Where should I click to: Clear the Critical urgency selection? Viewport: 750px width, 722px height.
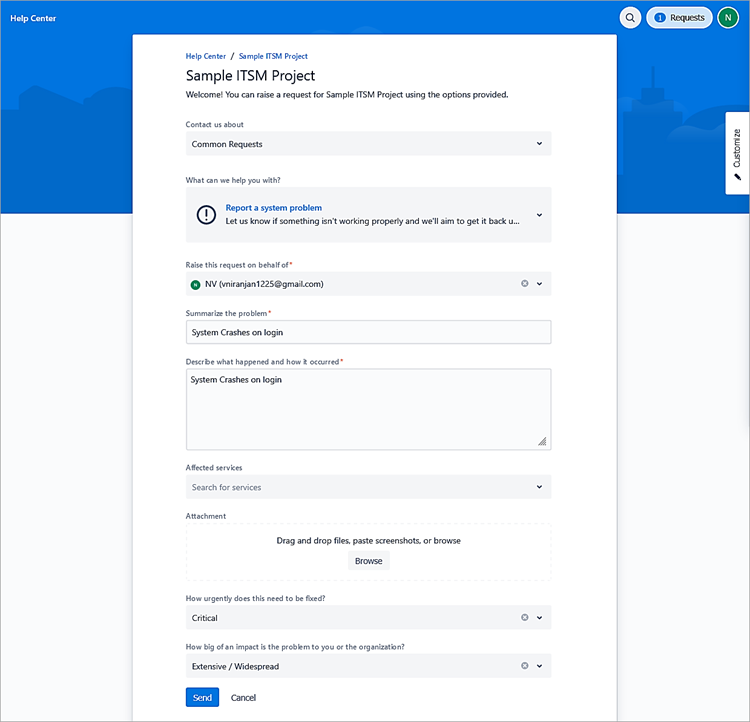pos(524,618)
